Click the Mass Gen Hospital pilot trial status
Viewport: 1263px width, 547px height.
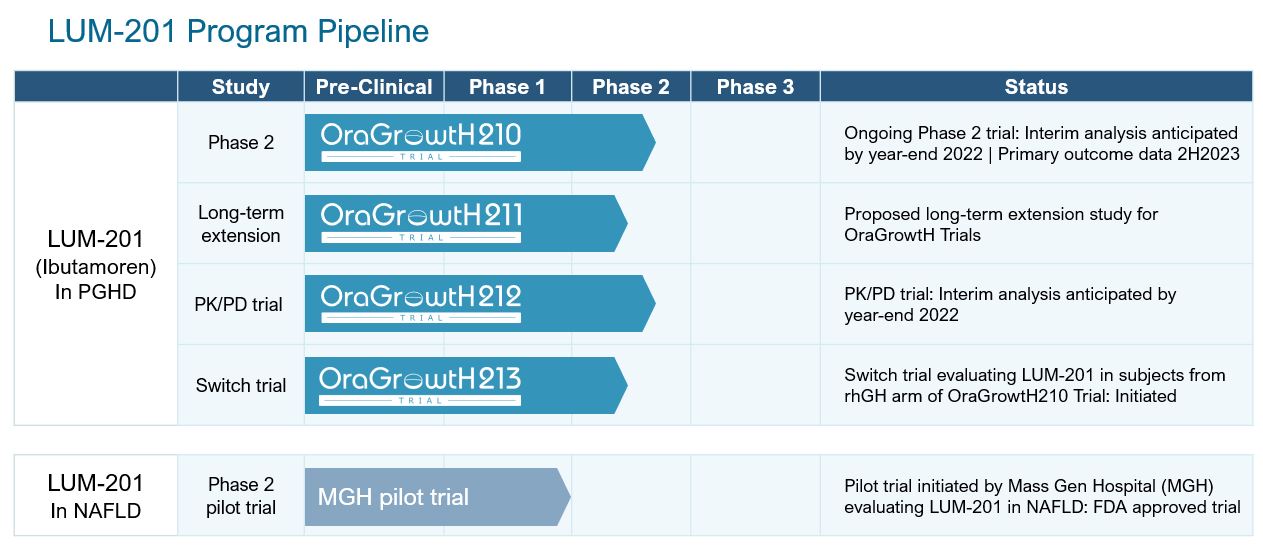(x=1042, y=496)
